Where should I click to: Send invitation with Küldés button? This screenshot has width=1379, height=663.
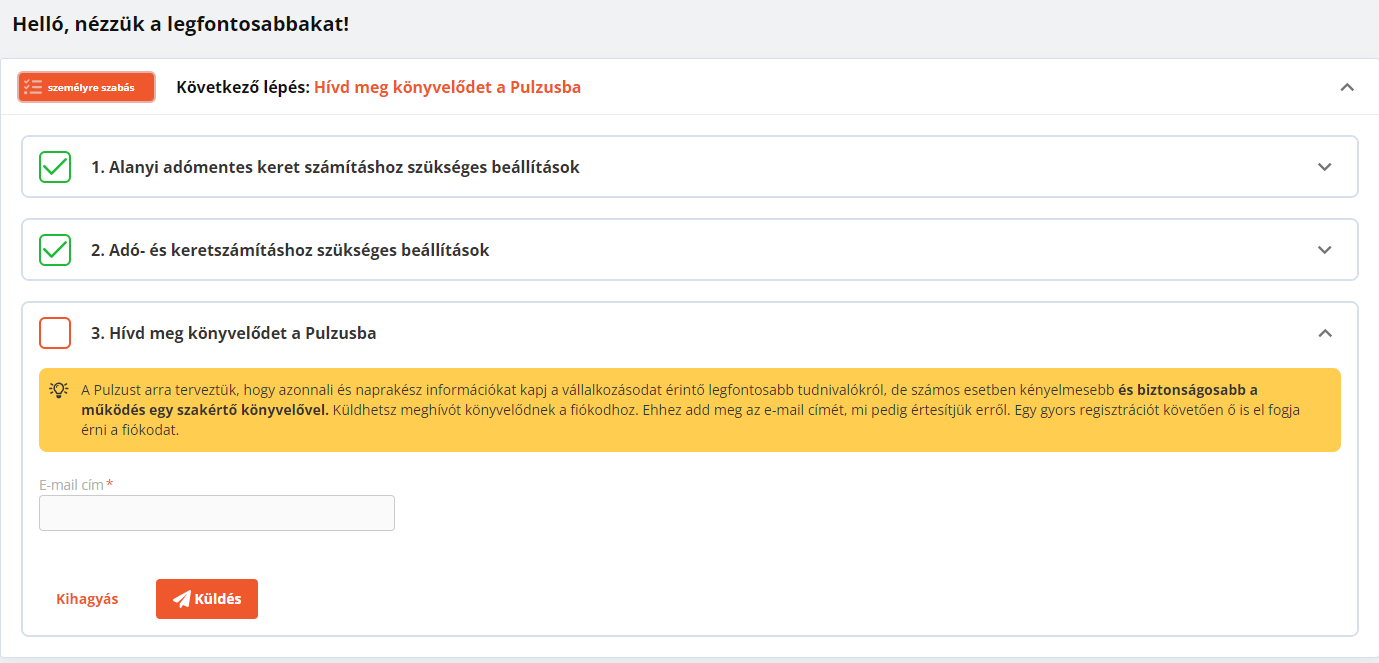tap(207, 599)
